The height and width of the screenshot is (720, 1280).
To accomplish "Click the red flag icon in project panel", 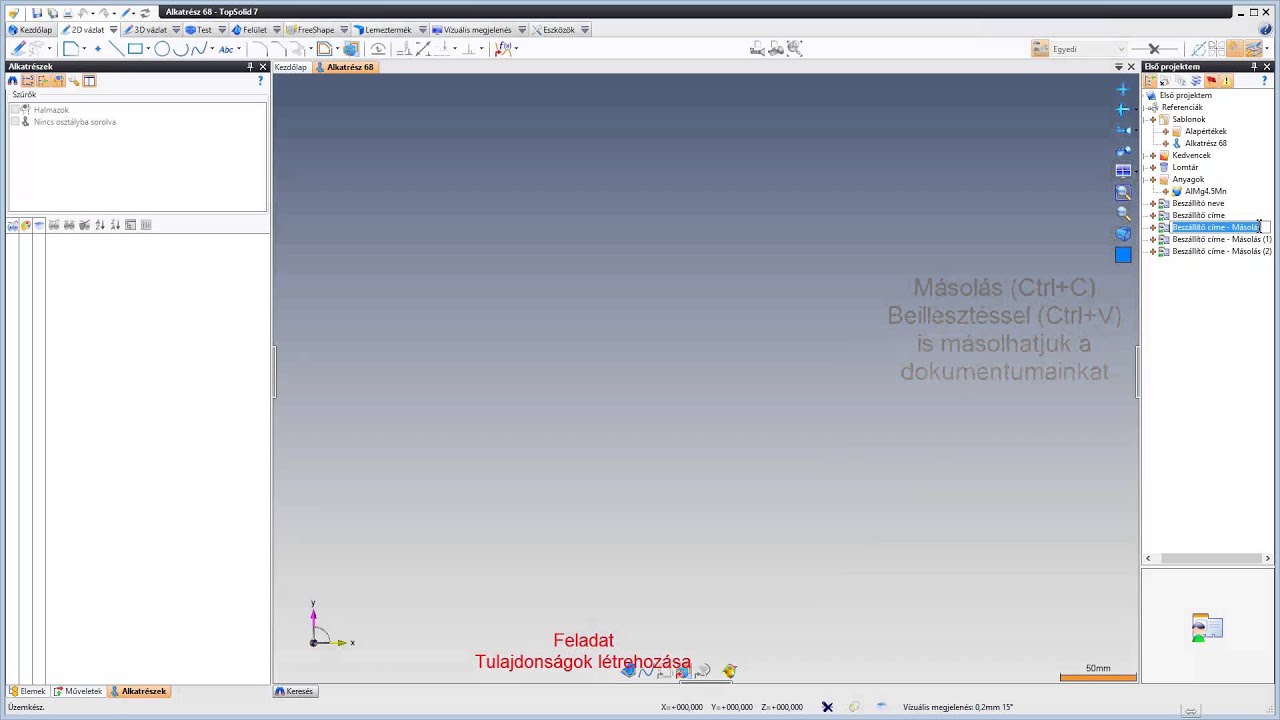I will coord(1211,81).
